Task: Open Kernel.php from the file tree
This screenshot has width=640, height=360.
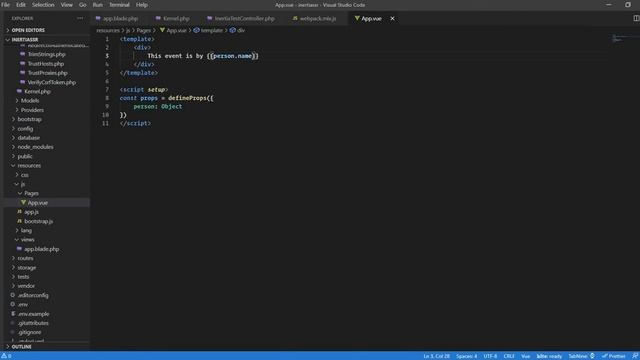Action: coord(37,91)
